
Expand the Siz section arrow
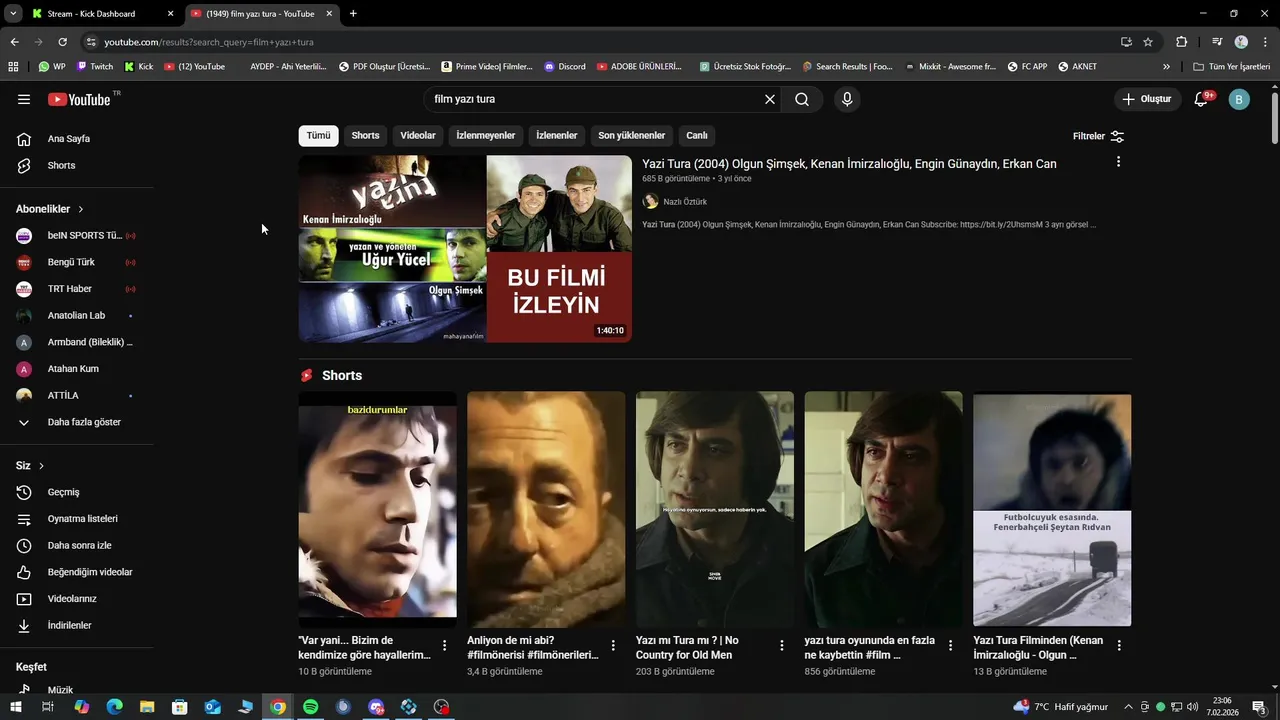41,466
